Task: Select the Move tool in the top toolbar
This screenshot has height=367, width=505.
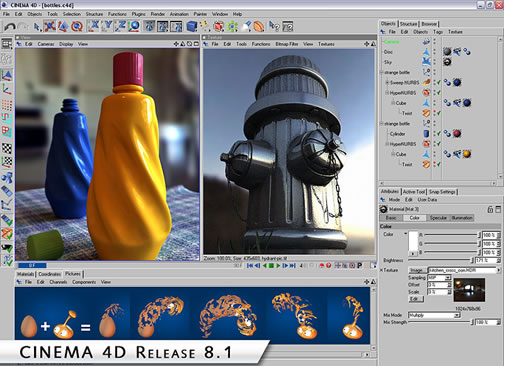Action: (50, 26)
